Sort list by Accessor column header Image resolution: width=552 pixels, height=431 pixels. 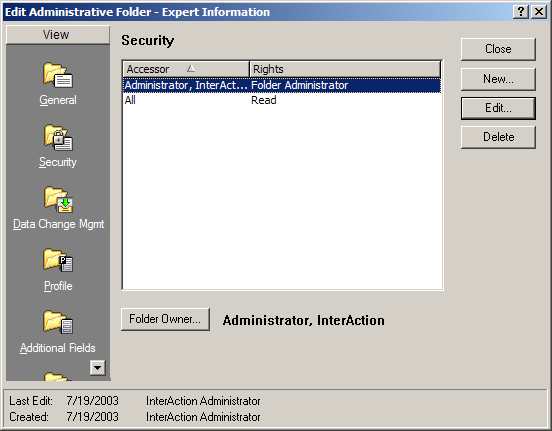click(x=186, y=69)
